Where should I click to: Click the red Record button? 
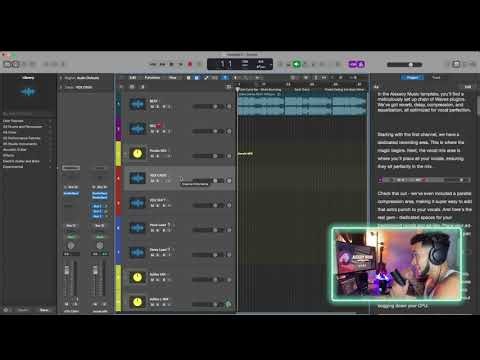[x=190, y=64]
